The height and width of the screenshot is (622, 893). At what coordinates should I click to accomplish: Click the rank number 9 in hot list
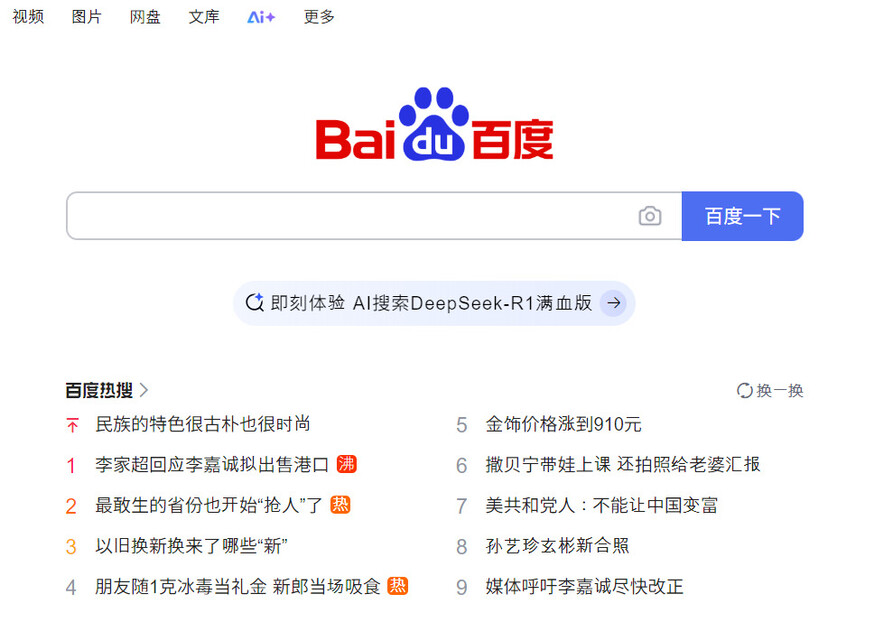[462, 587]
